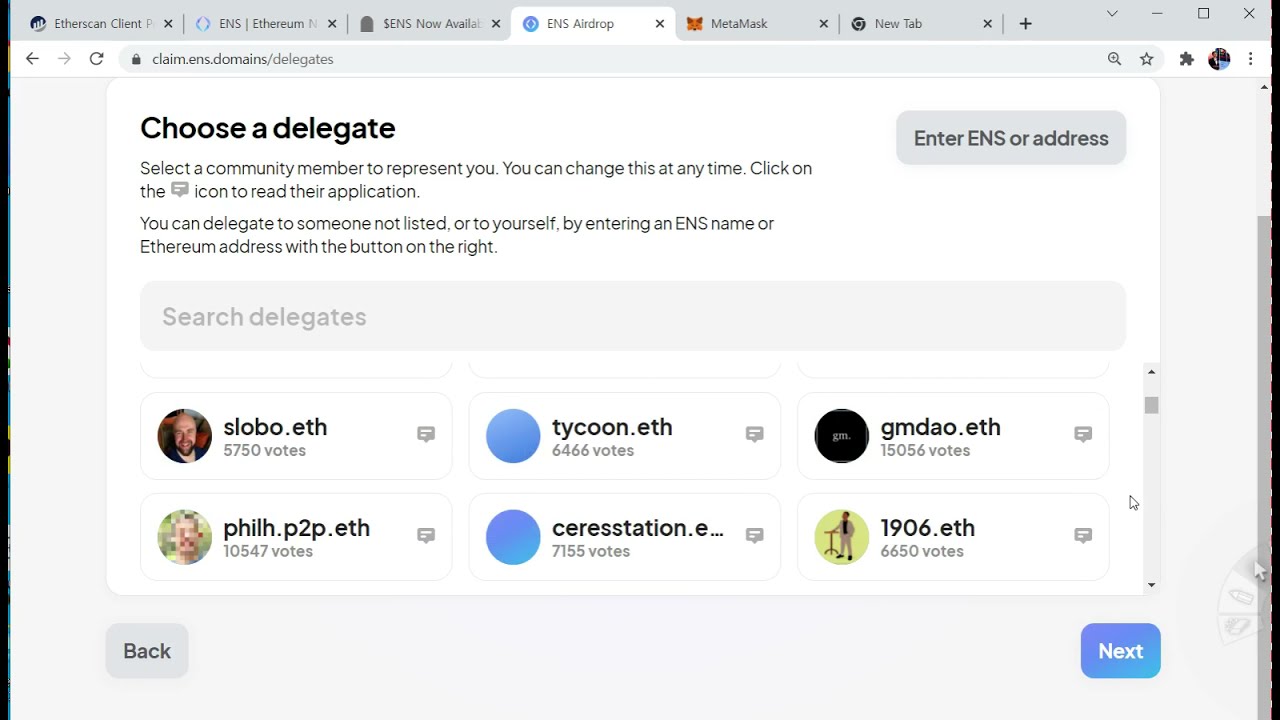Open 1906.eth's application message icon
Viewport: 1280px width, 720px height.
(1083, 535)
